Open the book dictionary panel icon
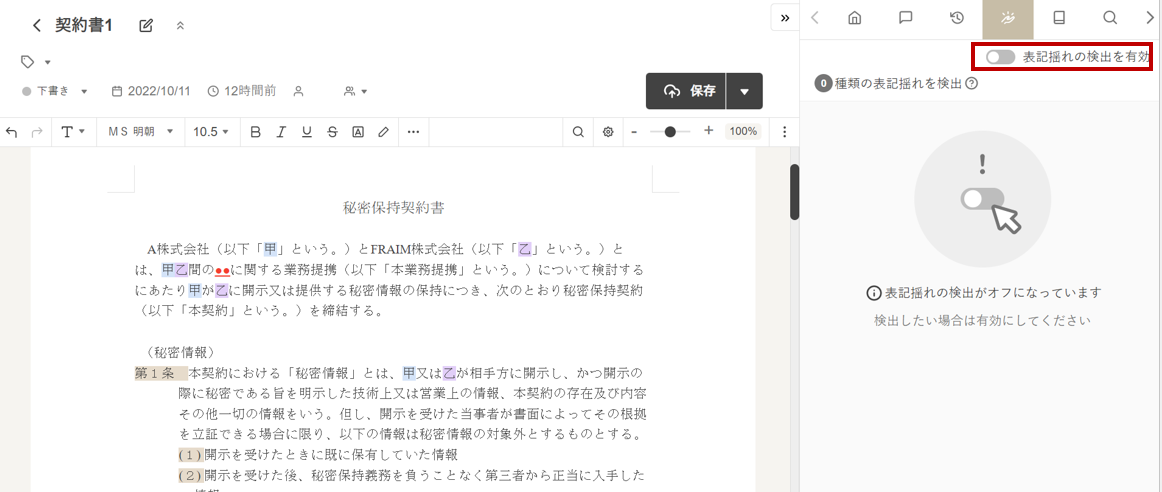 tap(1059, 18)
